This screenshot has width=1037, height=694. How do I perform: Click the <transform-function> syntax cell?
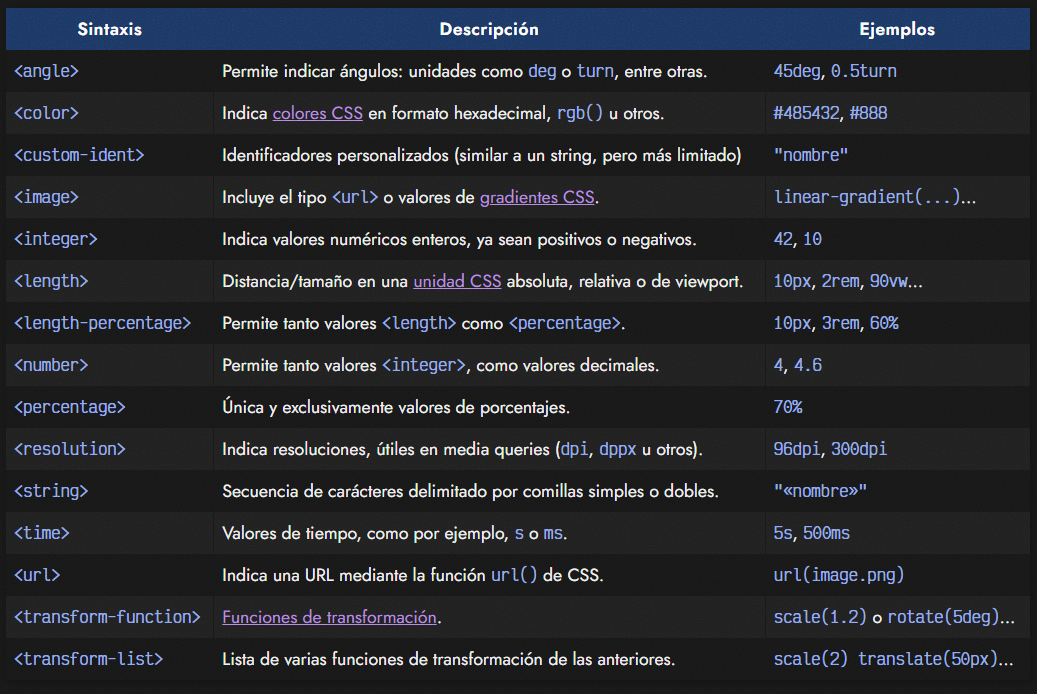[x=107, y=617]
